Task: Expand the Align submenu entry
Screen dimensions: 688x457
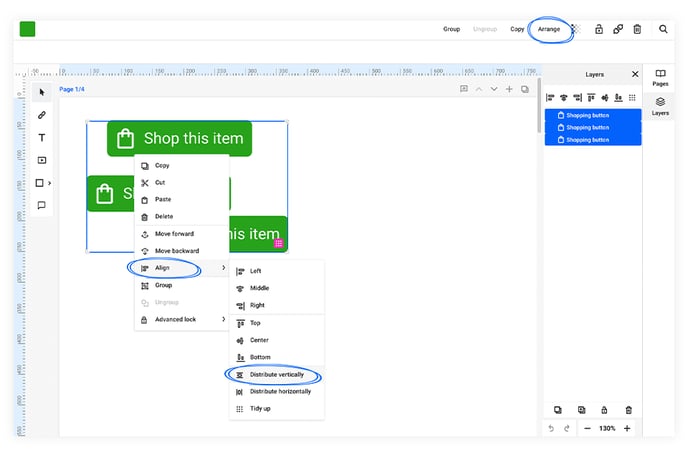Action: point(182,268)
